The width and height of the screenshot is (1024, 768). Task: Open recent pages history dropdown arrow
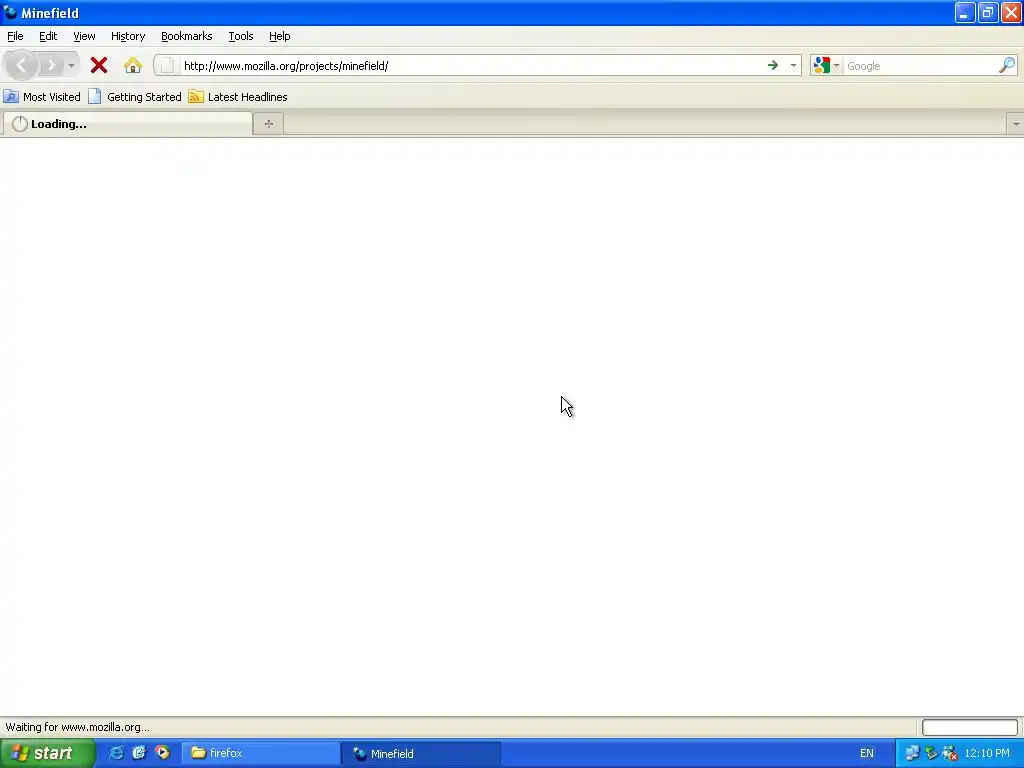coord(71,66)
